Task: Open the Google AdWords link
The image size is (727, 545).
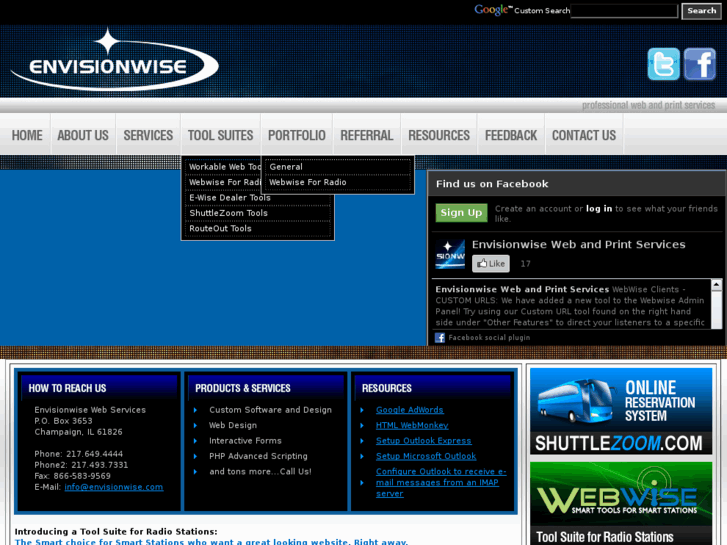Action: [x=409, y=410]
